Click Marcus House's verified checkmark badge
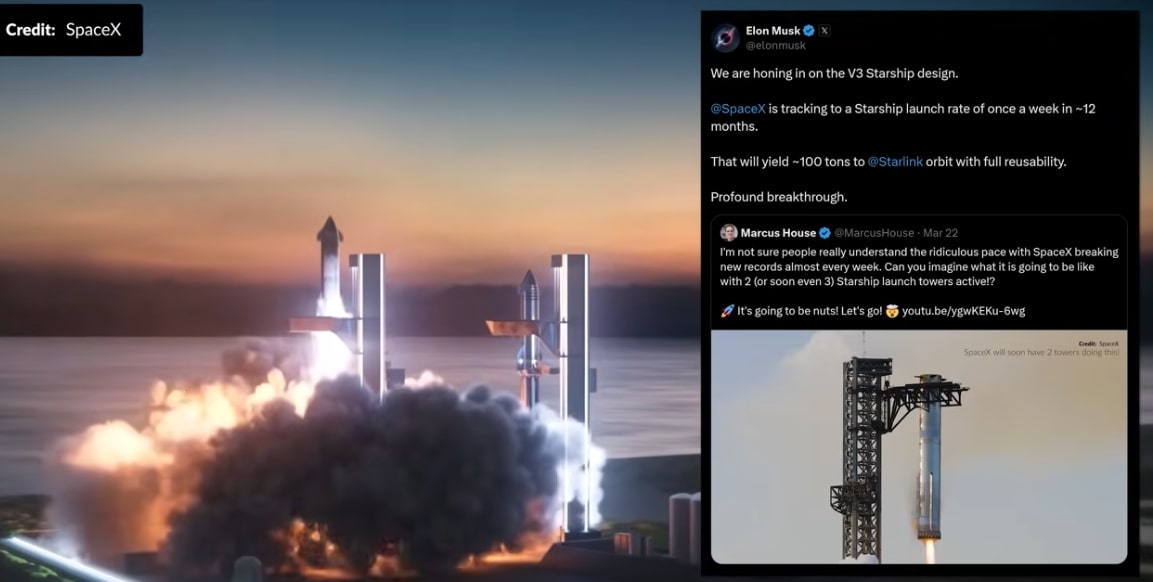The image size is (1153, 582). tap(825, 233)
